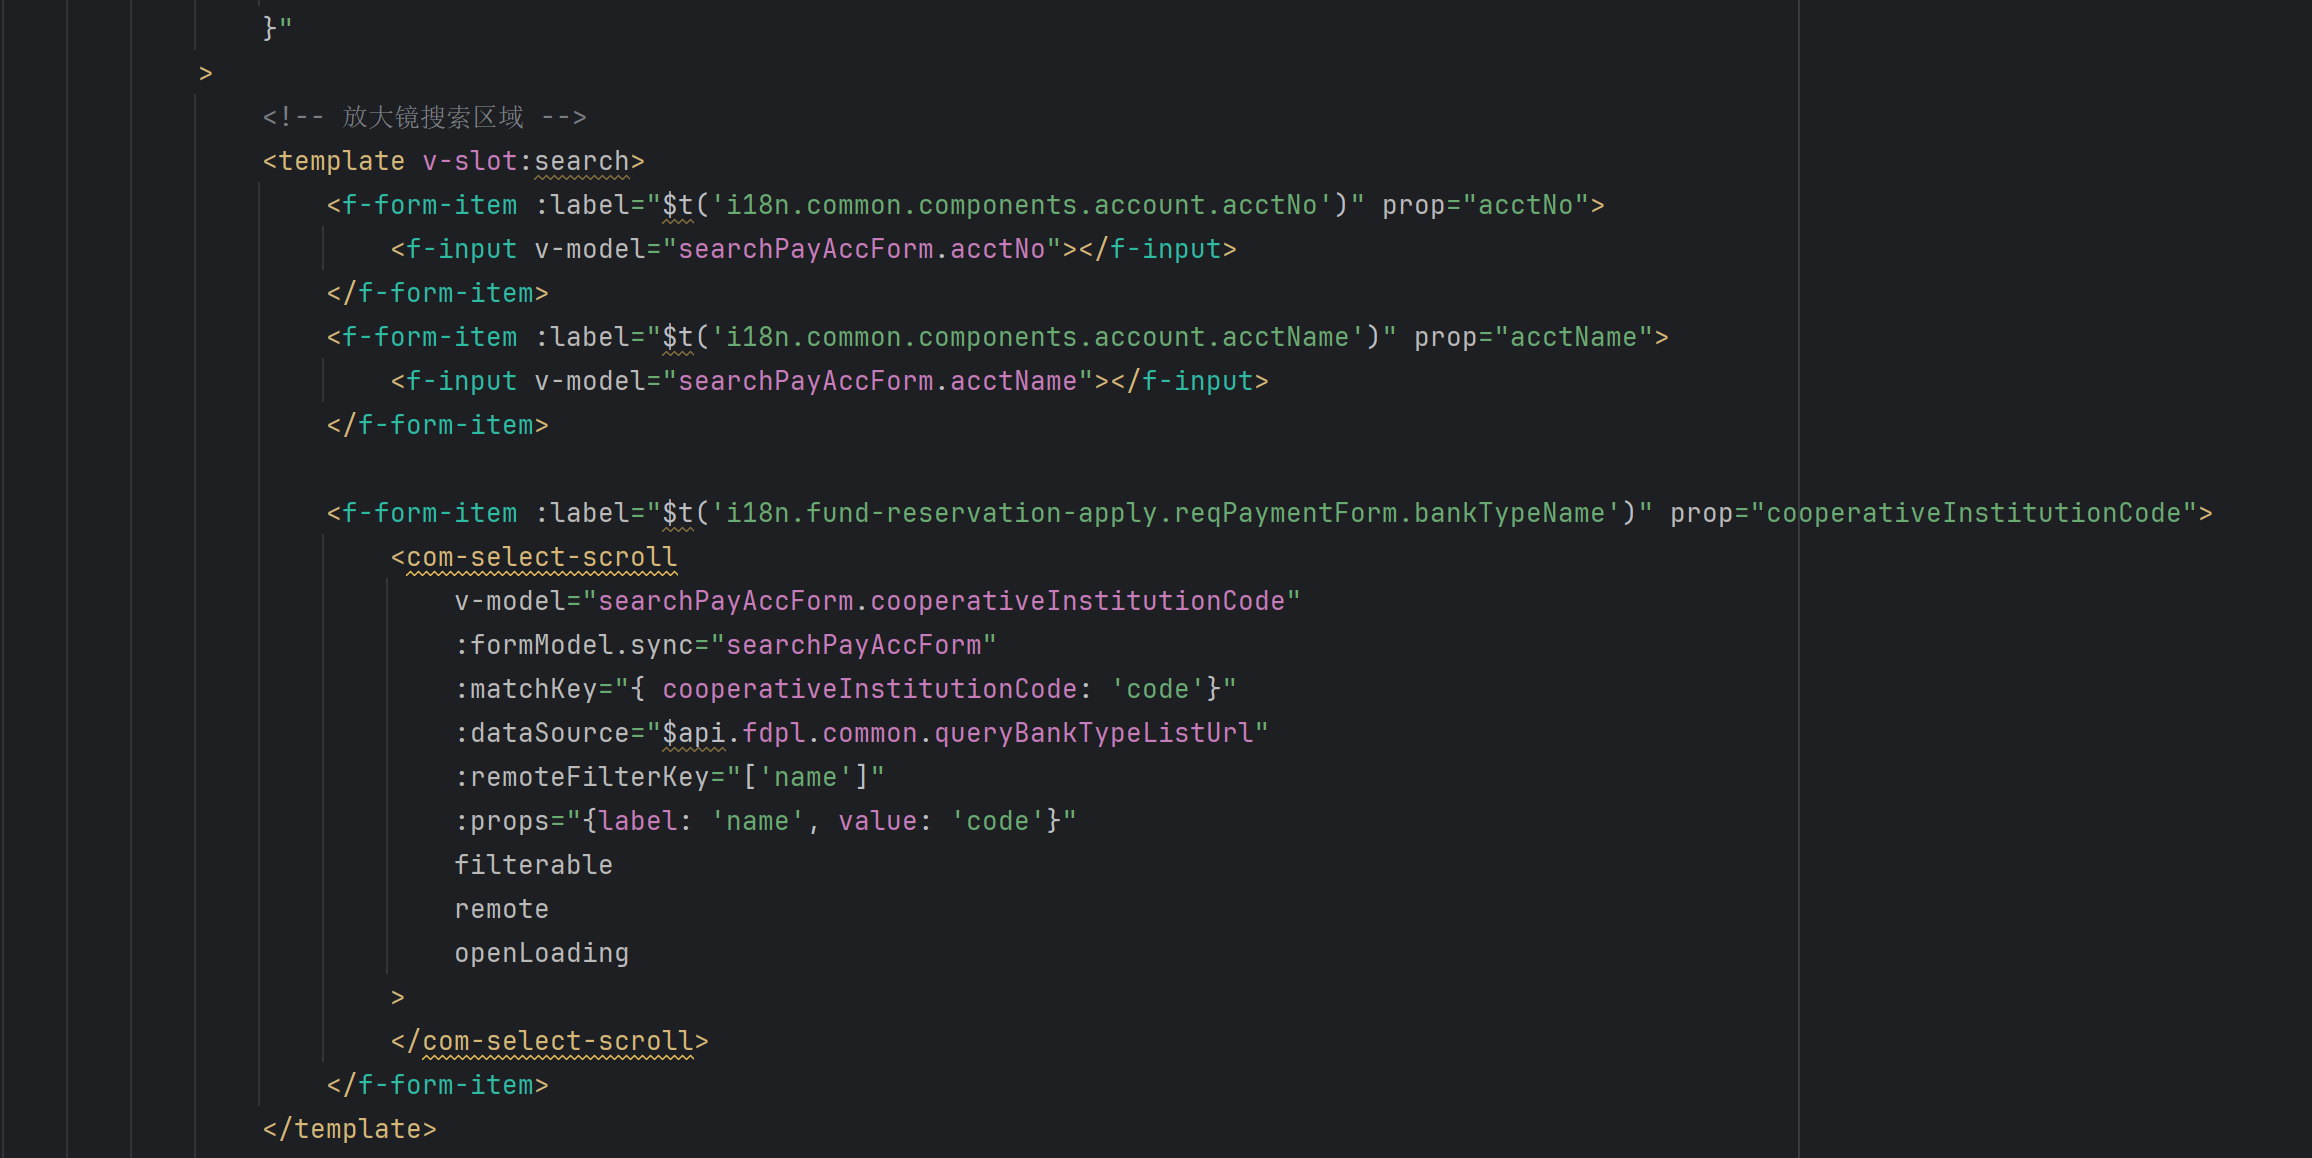The height and width of the screenshot is (1158, 2312).
Task: Click queryBankTypeListUrl in the dataSource value
Action: 1093,733
